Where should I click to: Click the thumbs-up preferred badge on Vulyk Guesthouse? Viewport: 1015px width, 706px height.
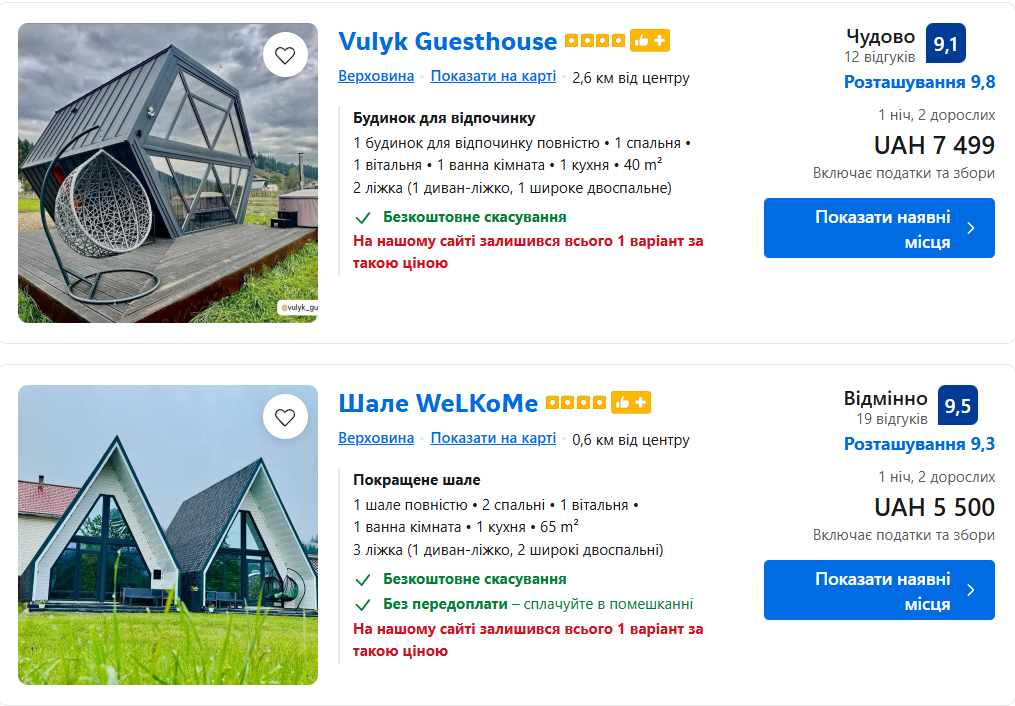pos(650,41)
